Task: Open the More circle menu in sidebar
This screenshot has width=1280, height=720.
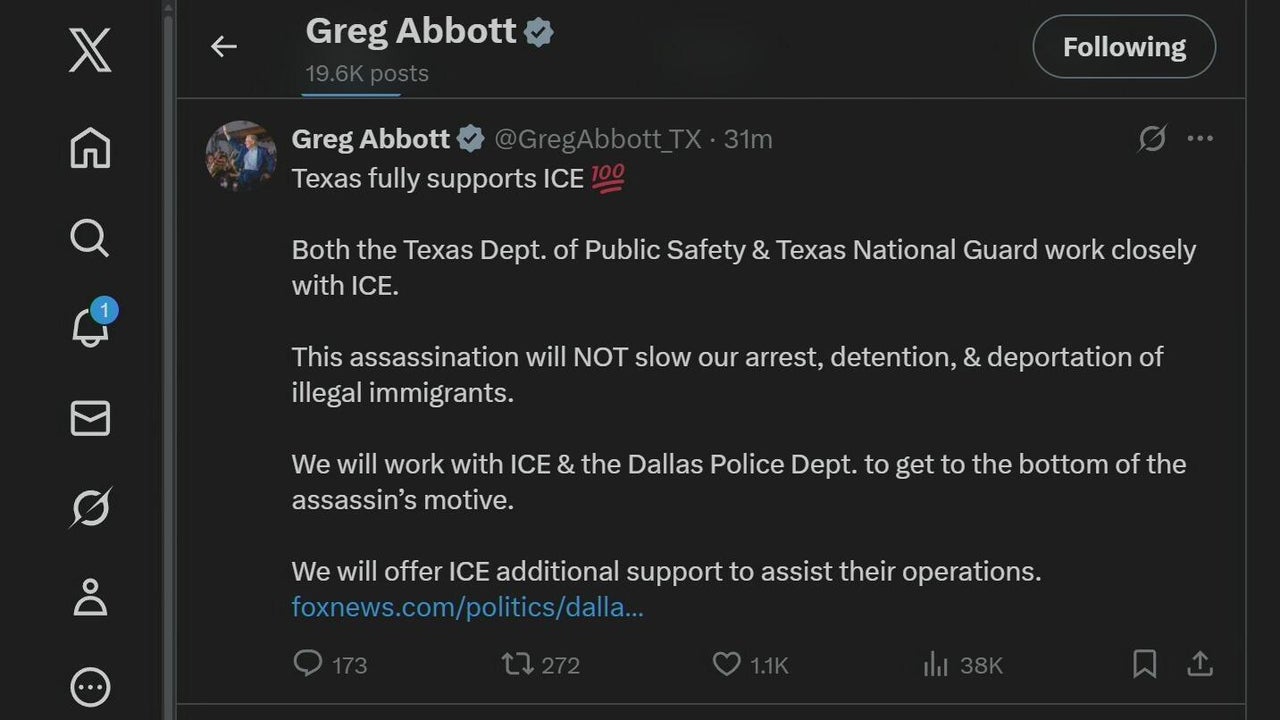Action: 90,687
